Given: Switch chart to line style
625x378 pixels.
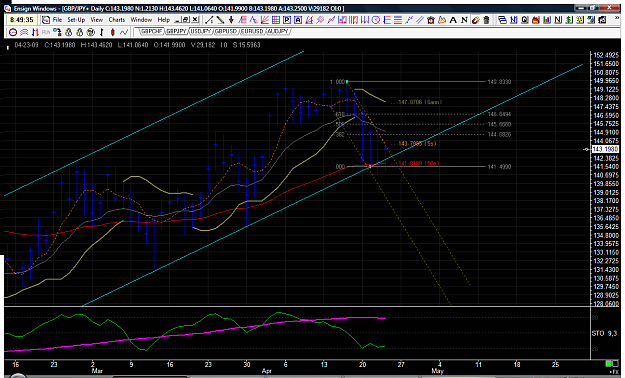Looking at the screenshot, I should tap(124, 32).
